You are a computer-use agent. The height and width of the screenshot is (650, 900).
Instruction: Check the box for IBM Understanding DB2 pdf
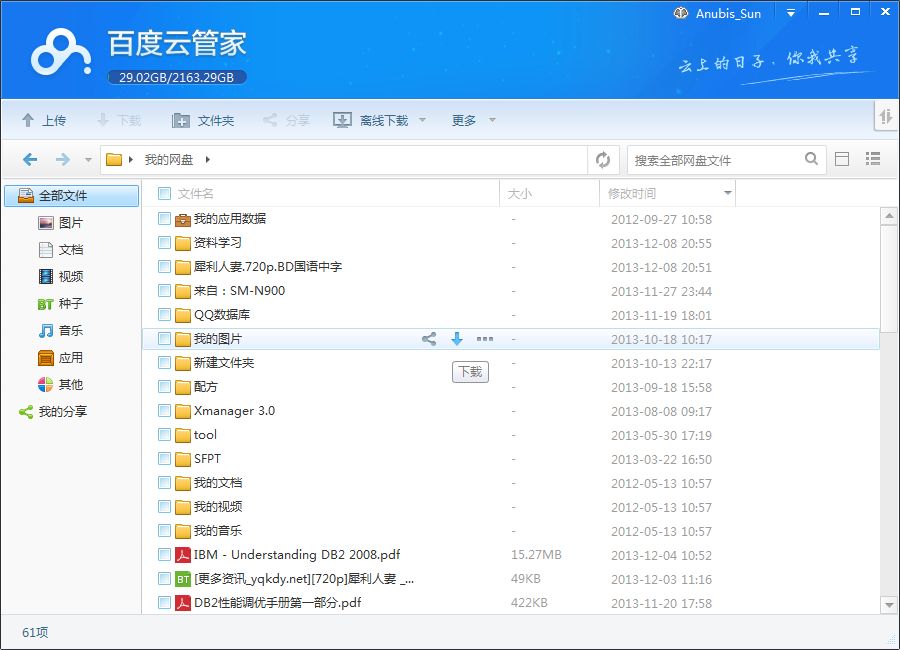point(164,555)
